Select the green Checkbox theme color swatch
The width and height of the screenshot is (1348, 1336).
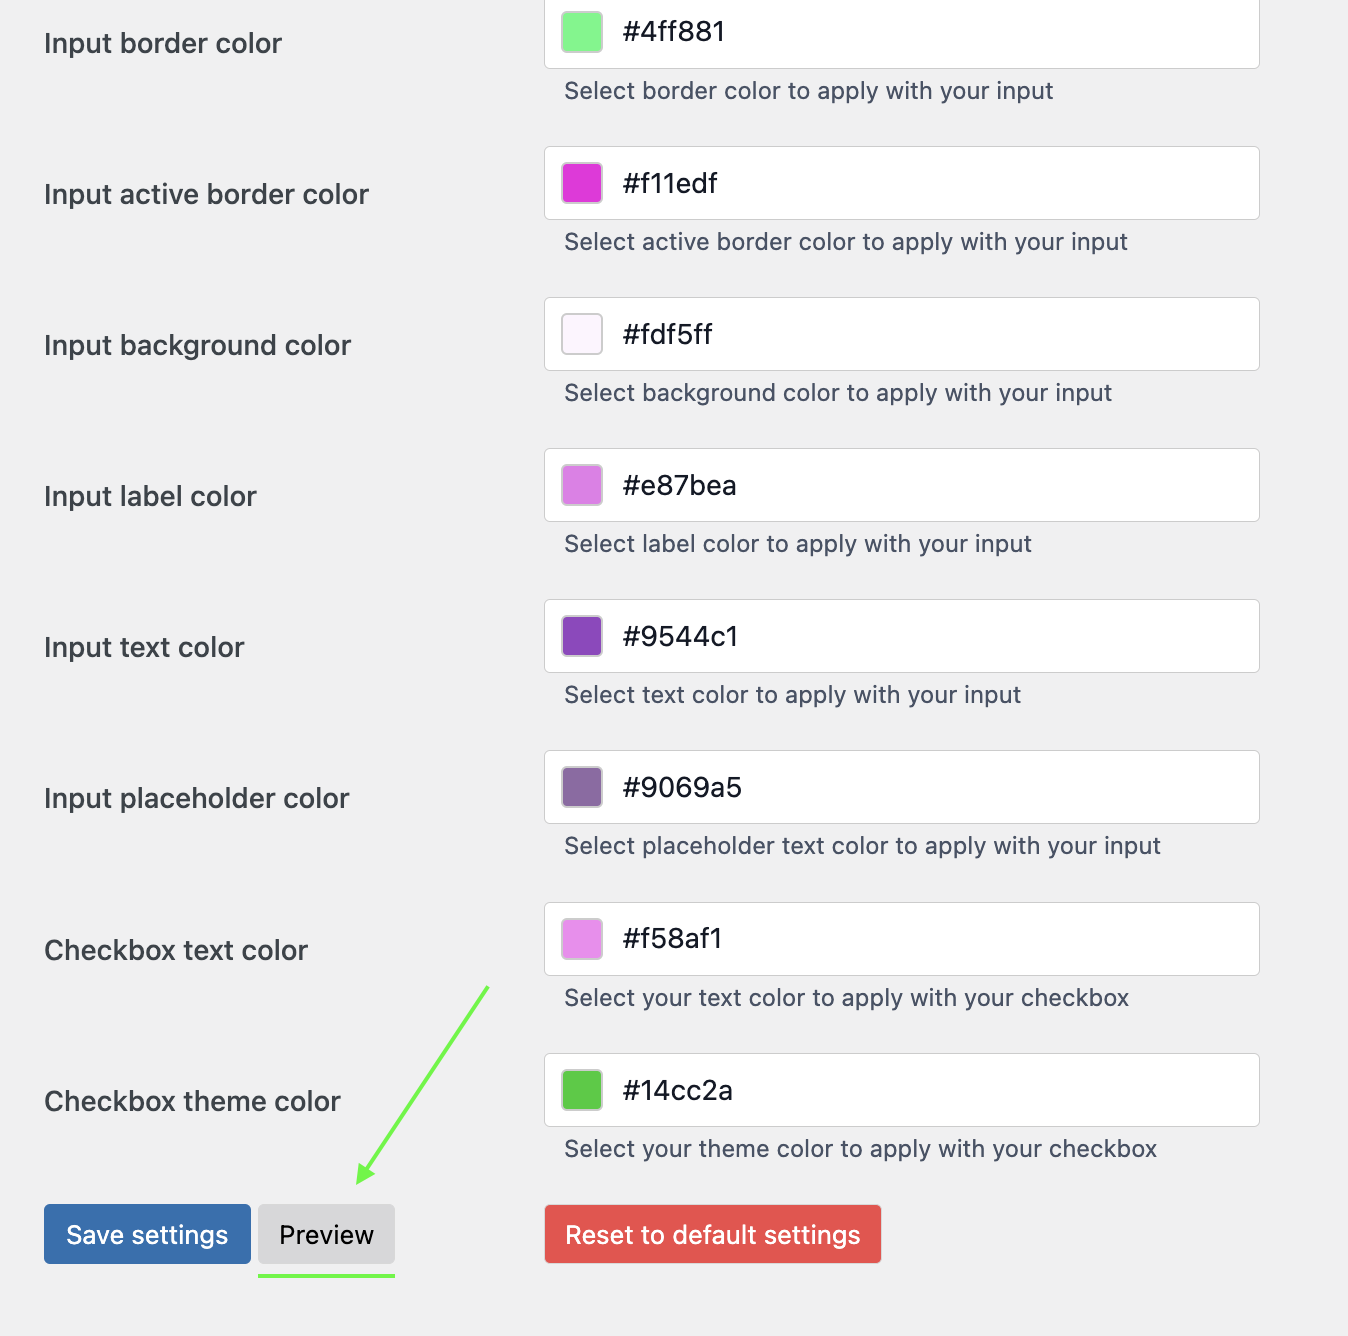click(581, 1090)
